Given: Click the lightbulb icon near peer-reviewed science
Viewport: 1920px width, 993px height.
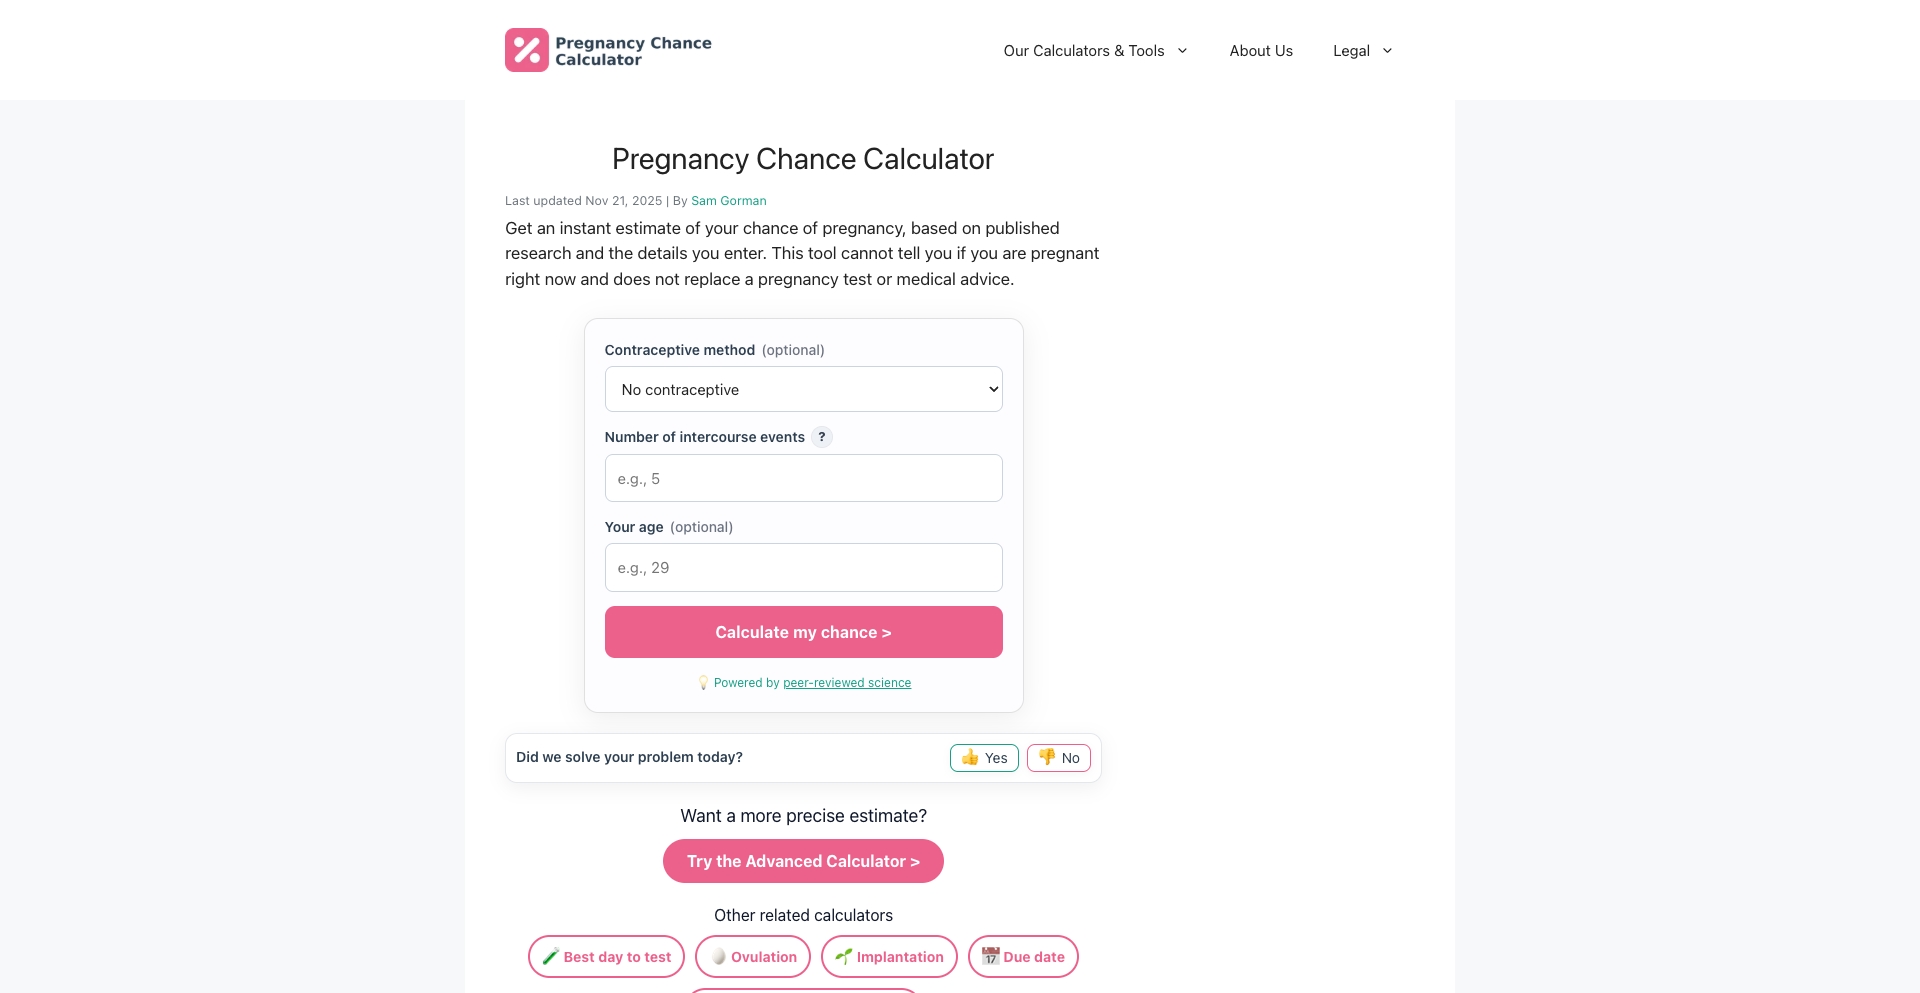Looking at the screenshot, I should coord(704,683).
